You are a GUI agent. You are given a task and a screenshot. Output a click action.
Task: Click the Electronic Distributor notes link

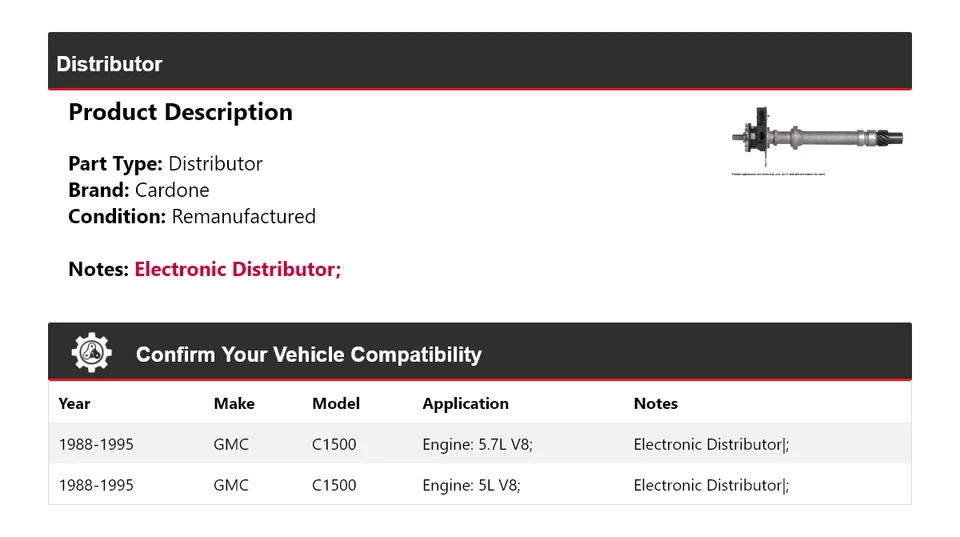238,269
